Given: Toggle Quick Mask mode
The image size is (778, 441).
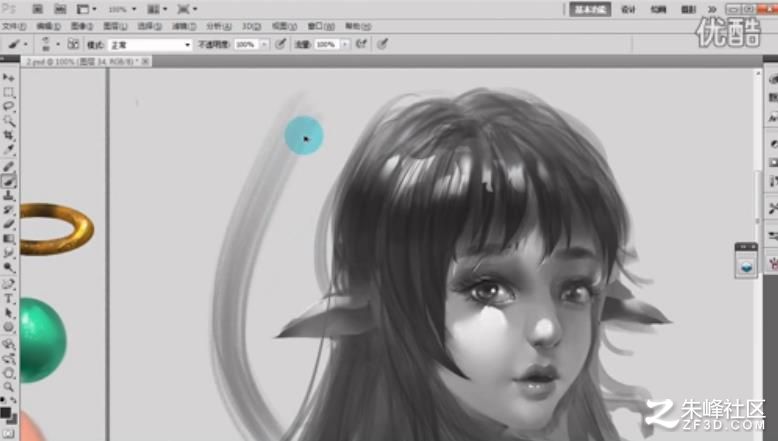Looking at the screenshot, I should 8,434.
